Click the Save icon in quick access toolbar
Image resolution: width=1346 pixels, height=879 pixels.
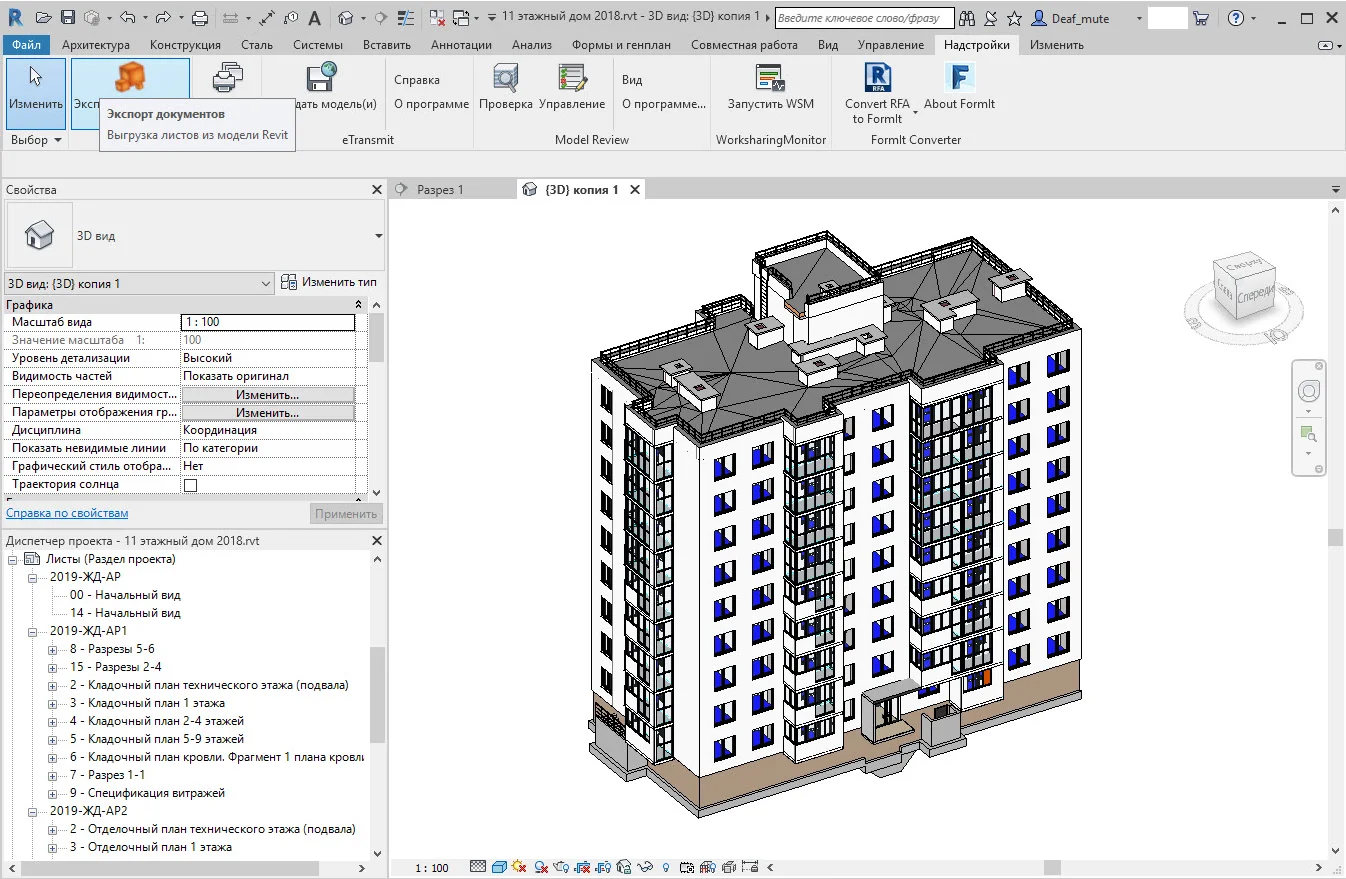click(x=68, y=18)
